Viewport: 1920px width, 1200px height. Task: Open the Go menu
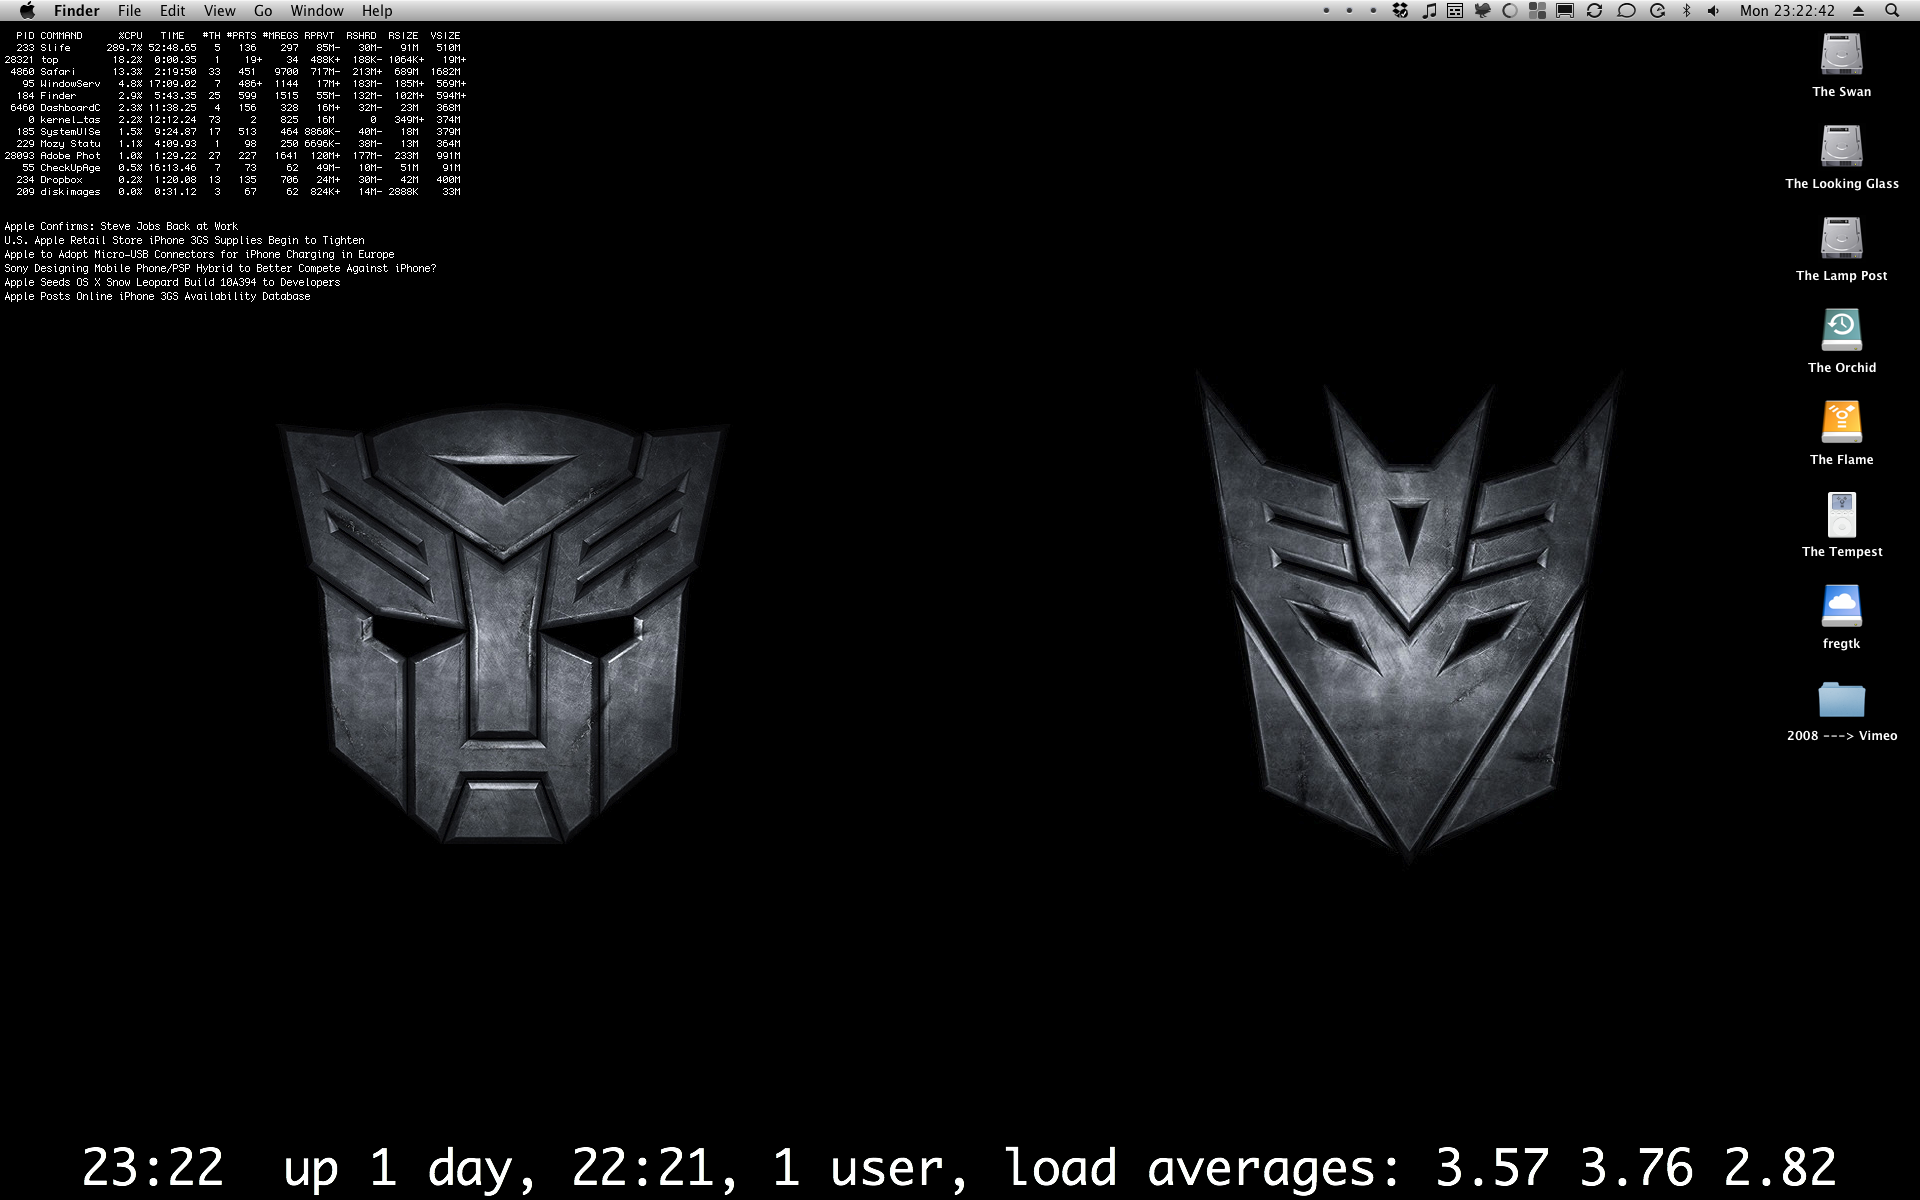click(x=263, y=11)
